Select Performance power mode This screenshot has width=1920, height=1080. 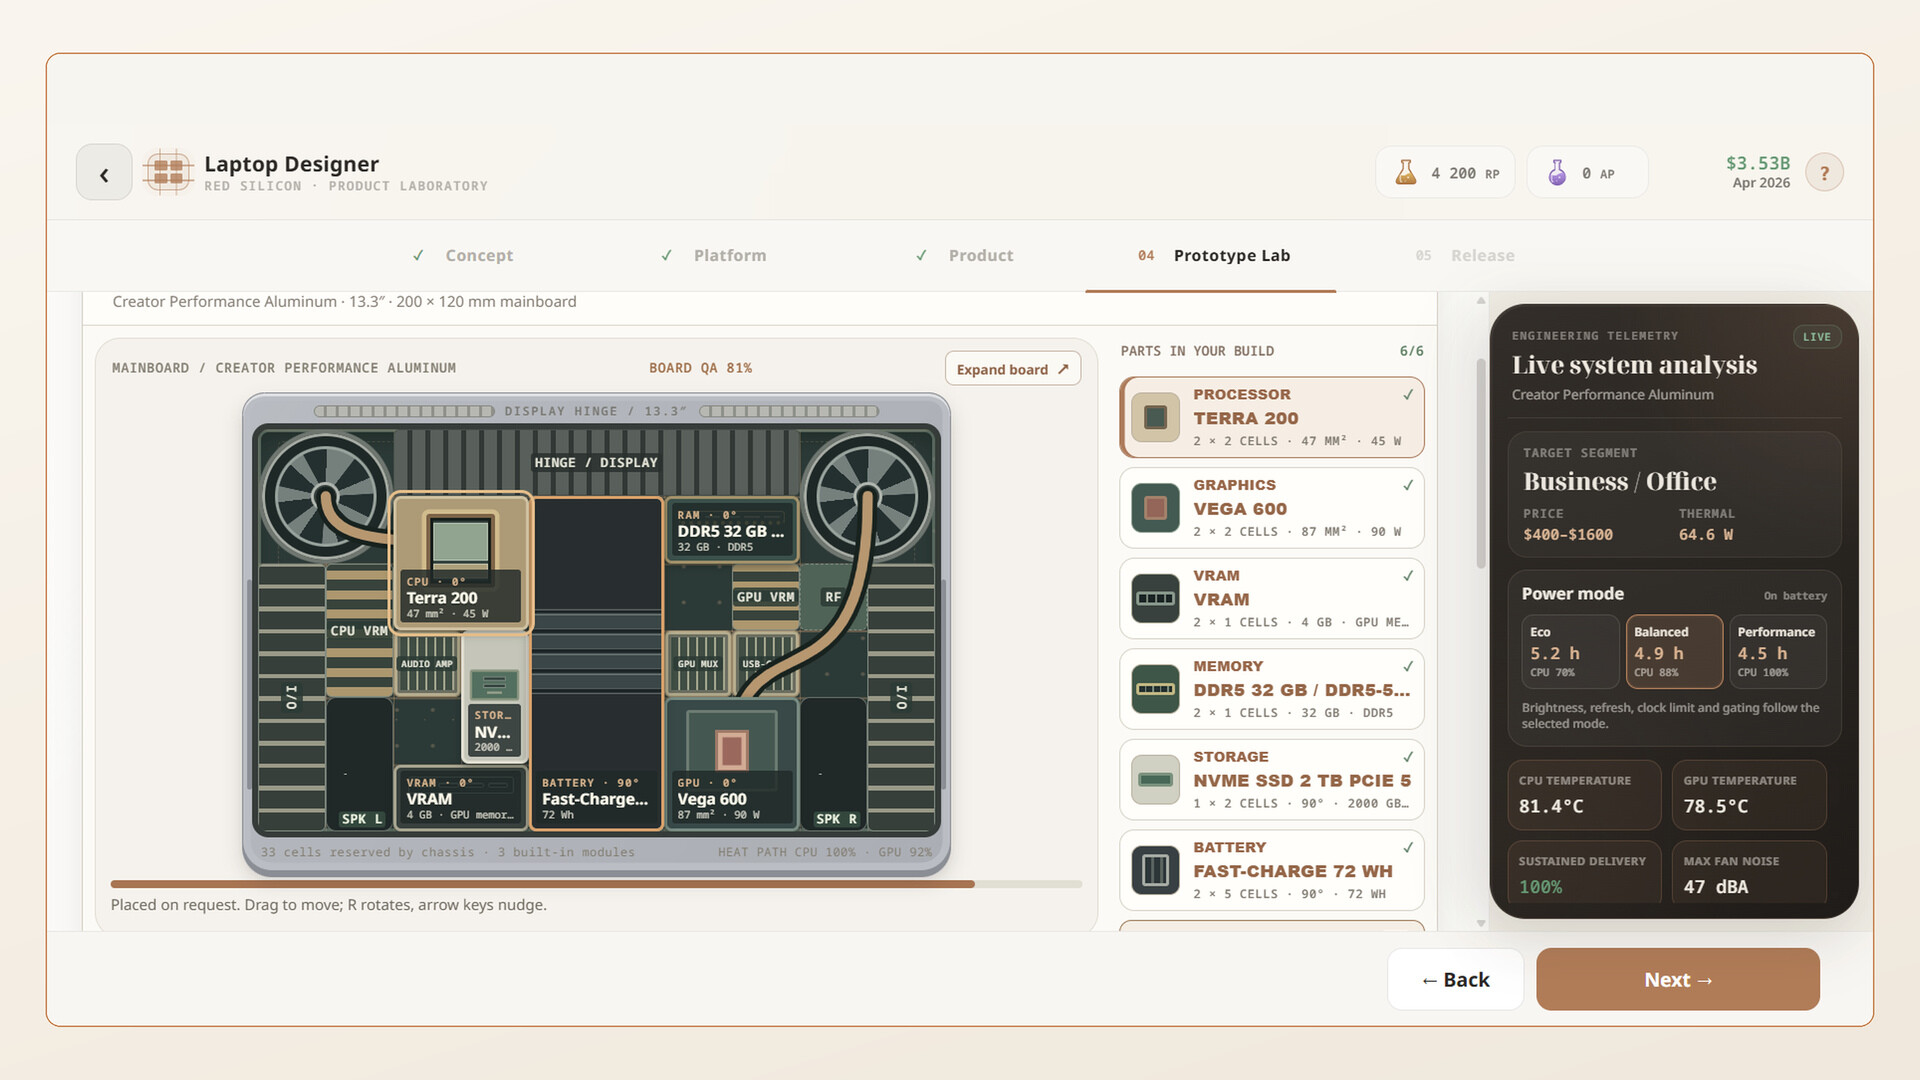(x=1777, y=652)
